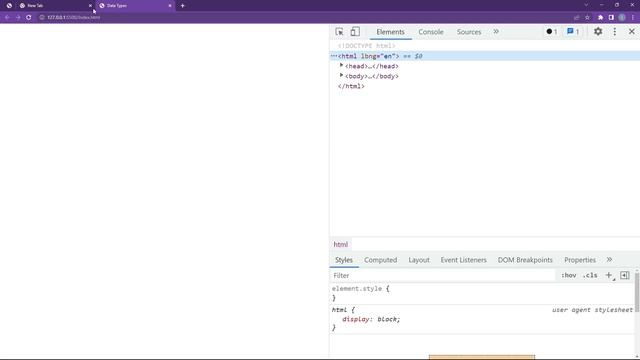
Task: Show more DevTools panel tabs chevron
Action: click(496, 31)
